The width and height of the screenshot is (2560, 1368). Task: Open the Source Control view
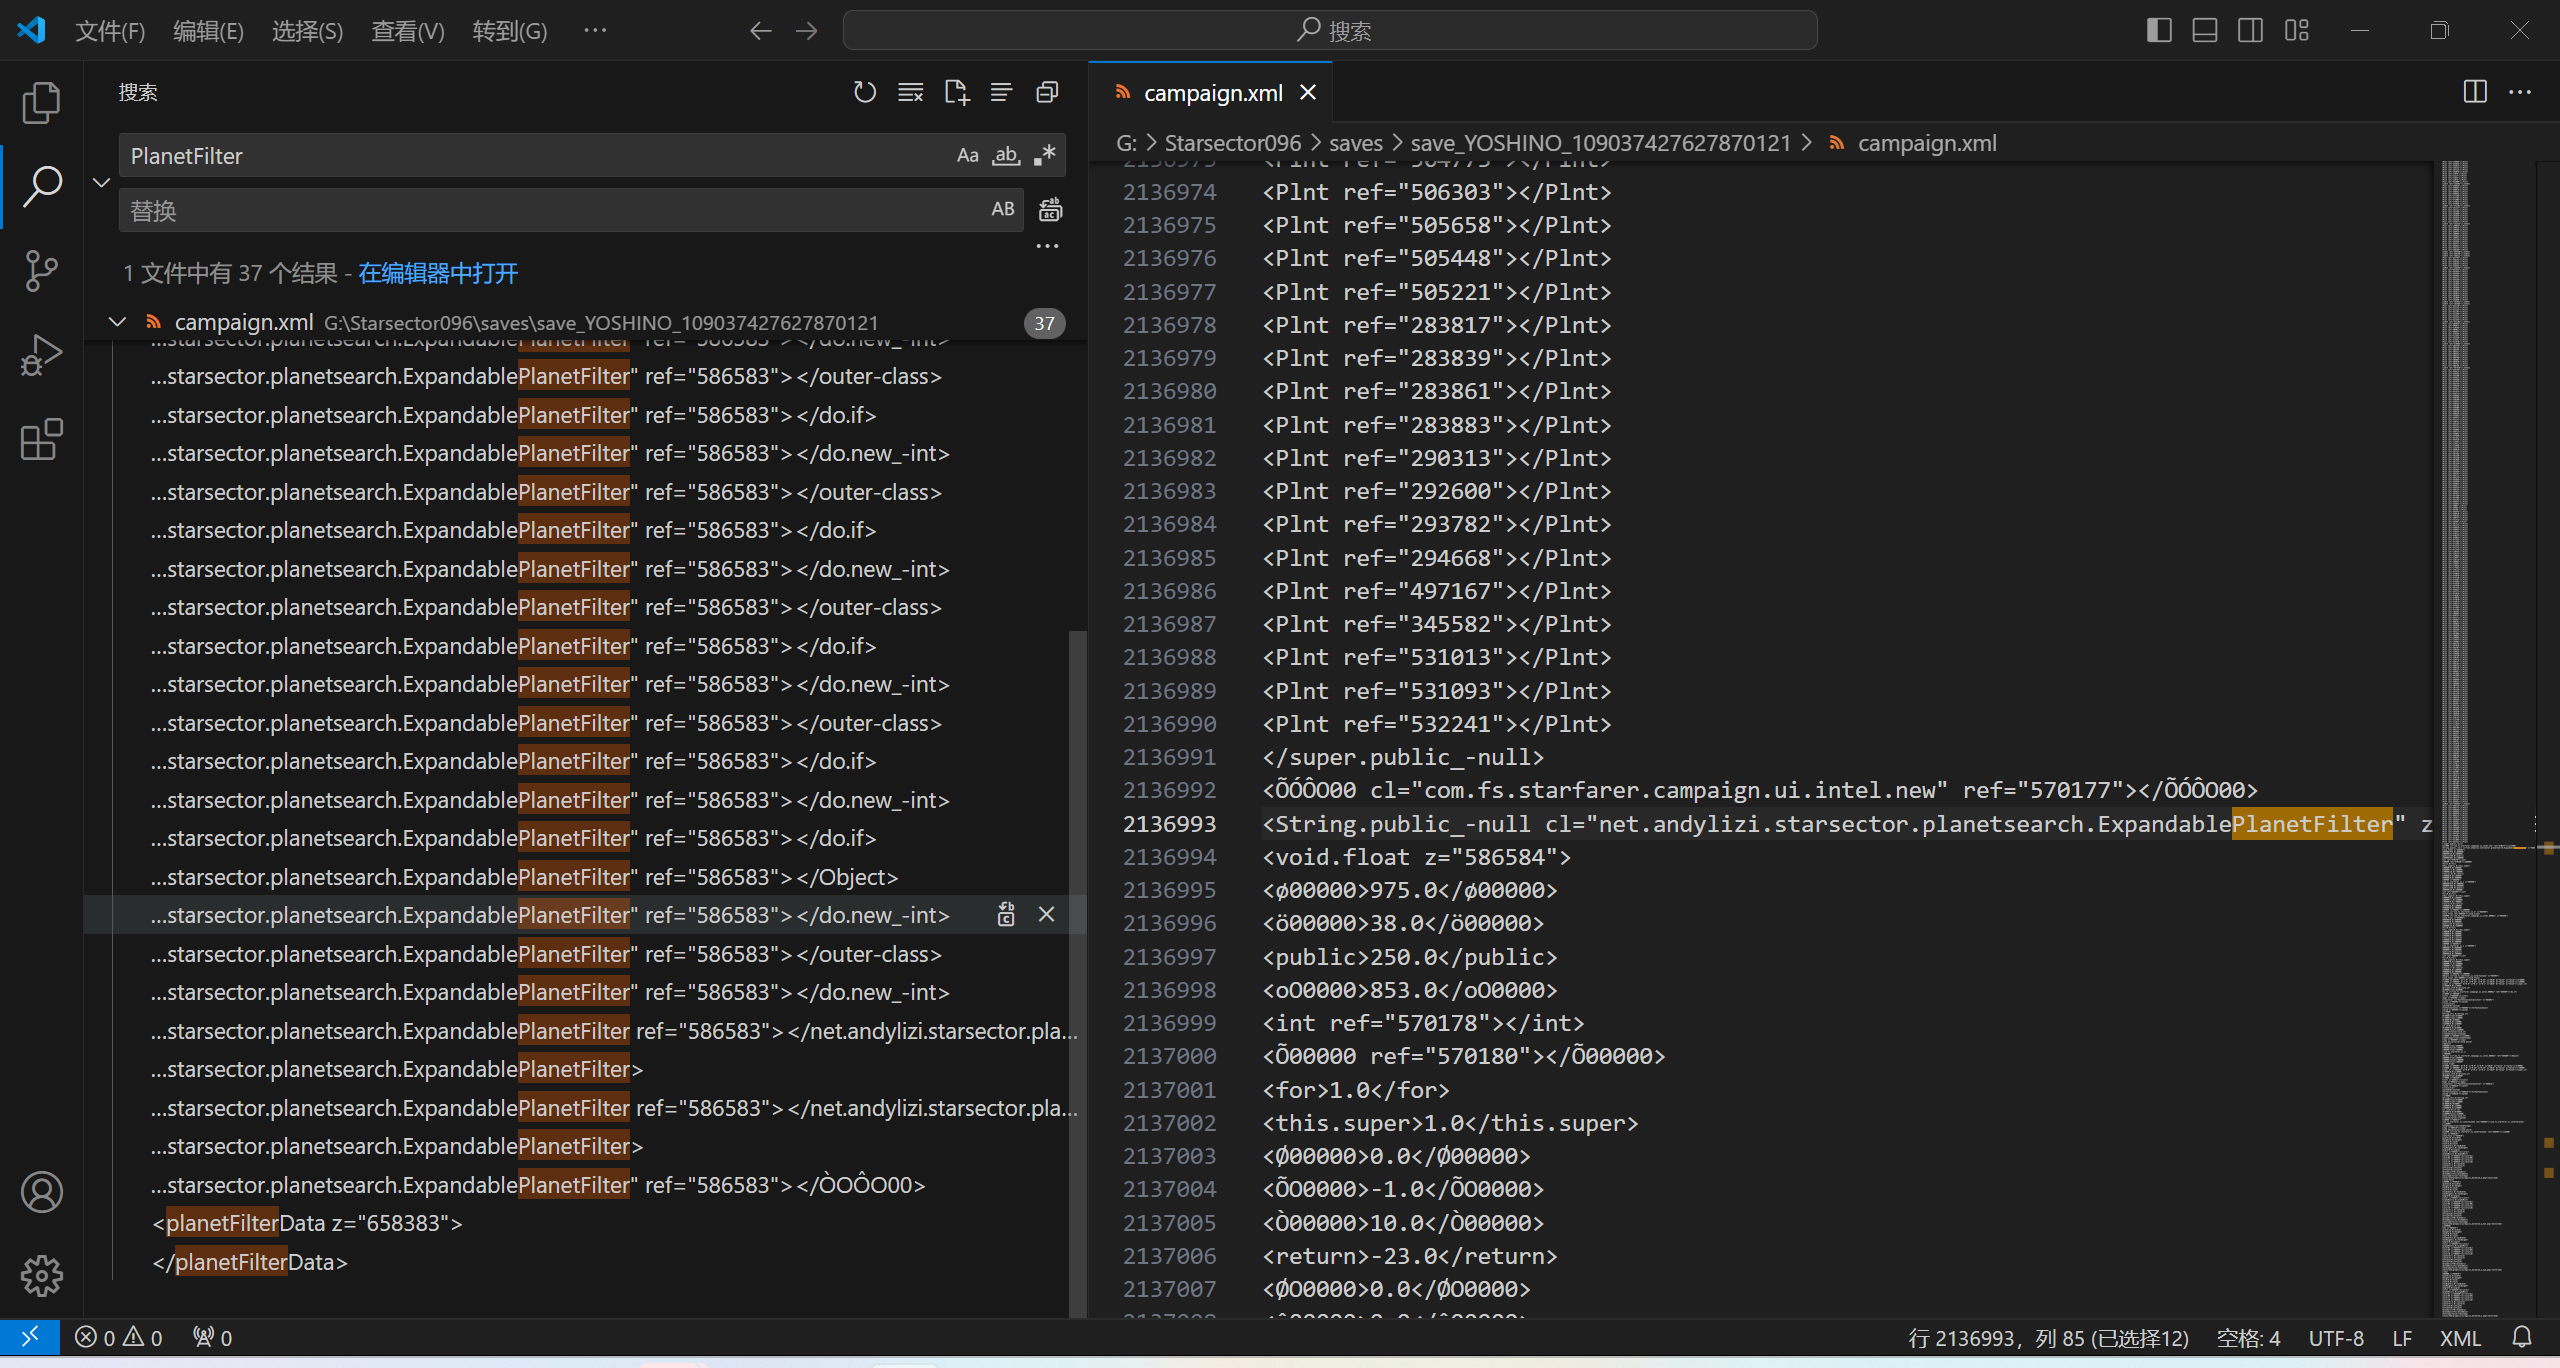tap(41, 270)
